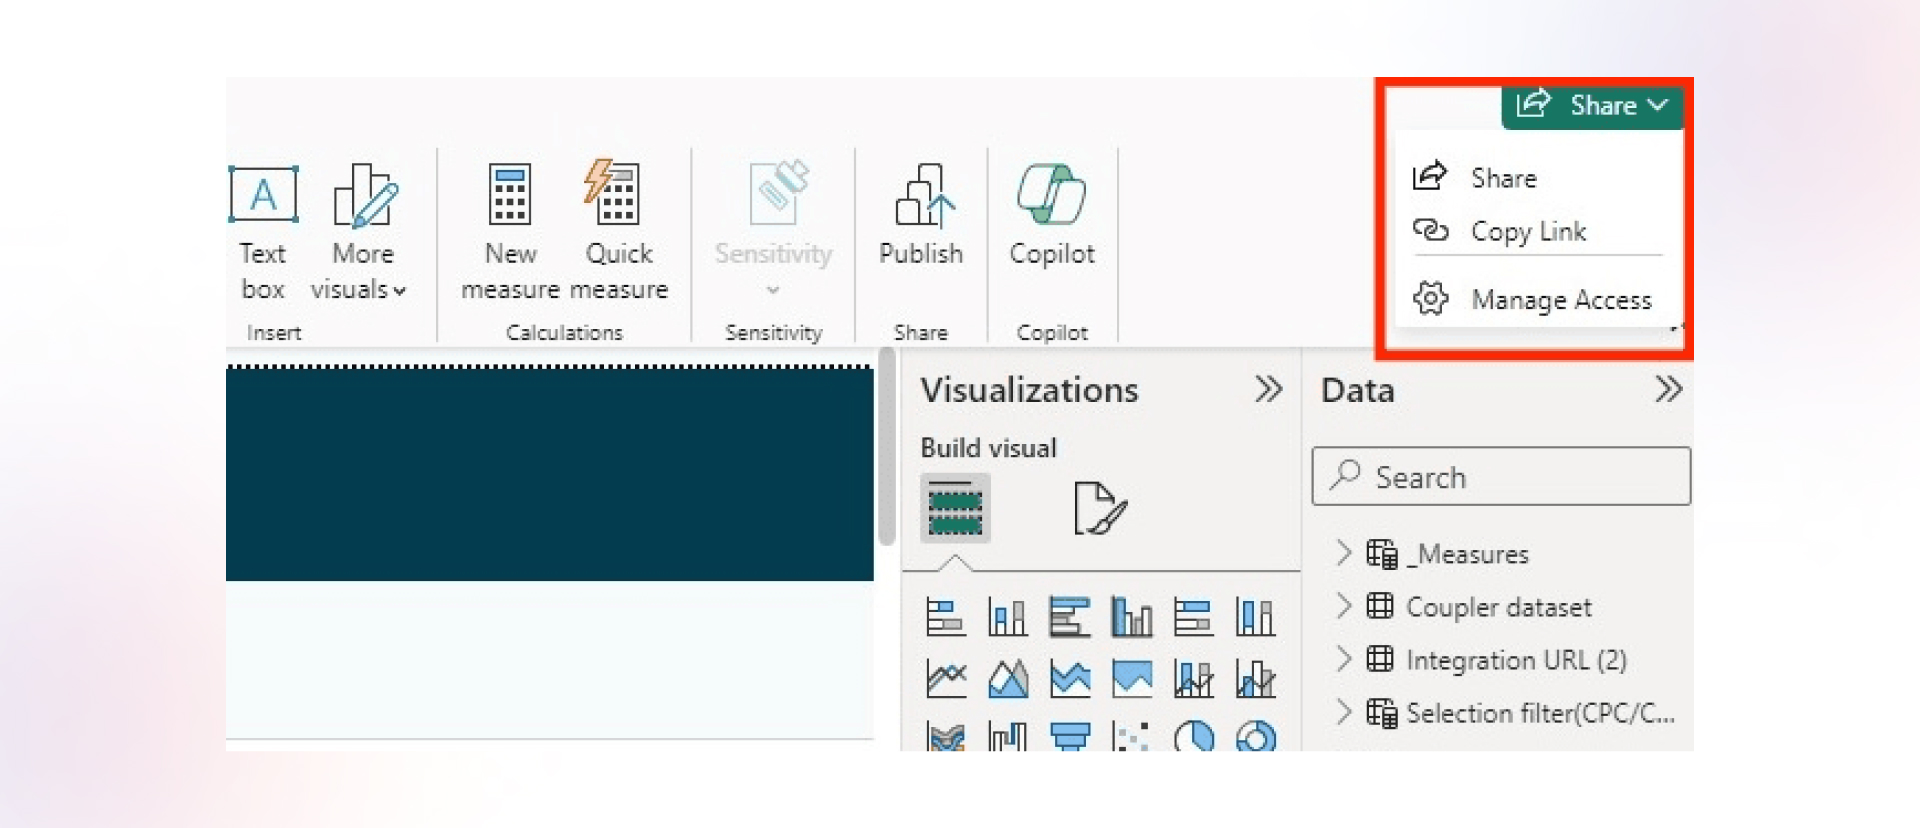
Task: Add a line chart visual
Action: 945,679
